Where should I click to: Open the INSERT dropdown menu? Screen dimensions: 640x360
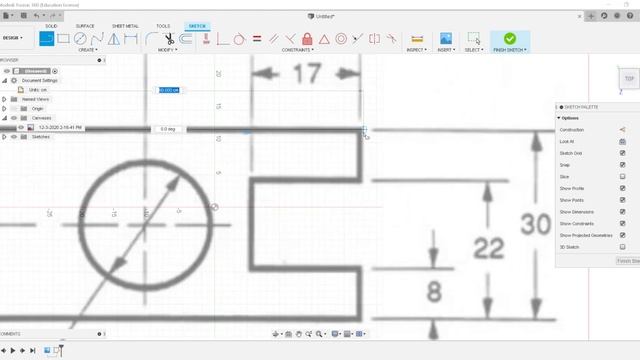[446, 50]
